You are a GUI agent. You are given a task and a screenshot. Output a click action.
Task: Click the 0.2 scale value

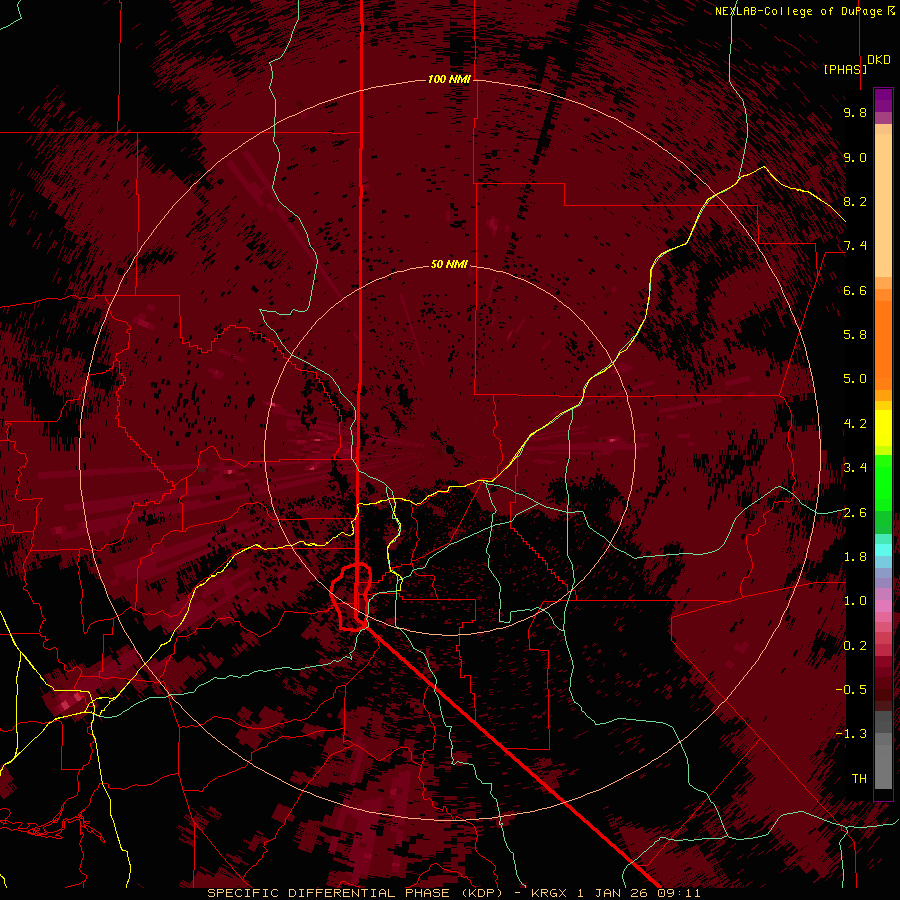point(855,646)
